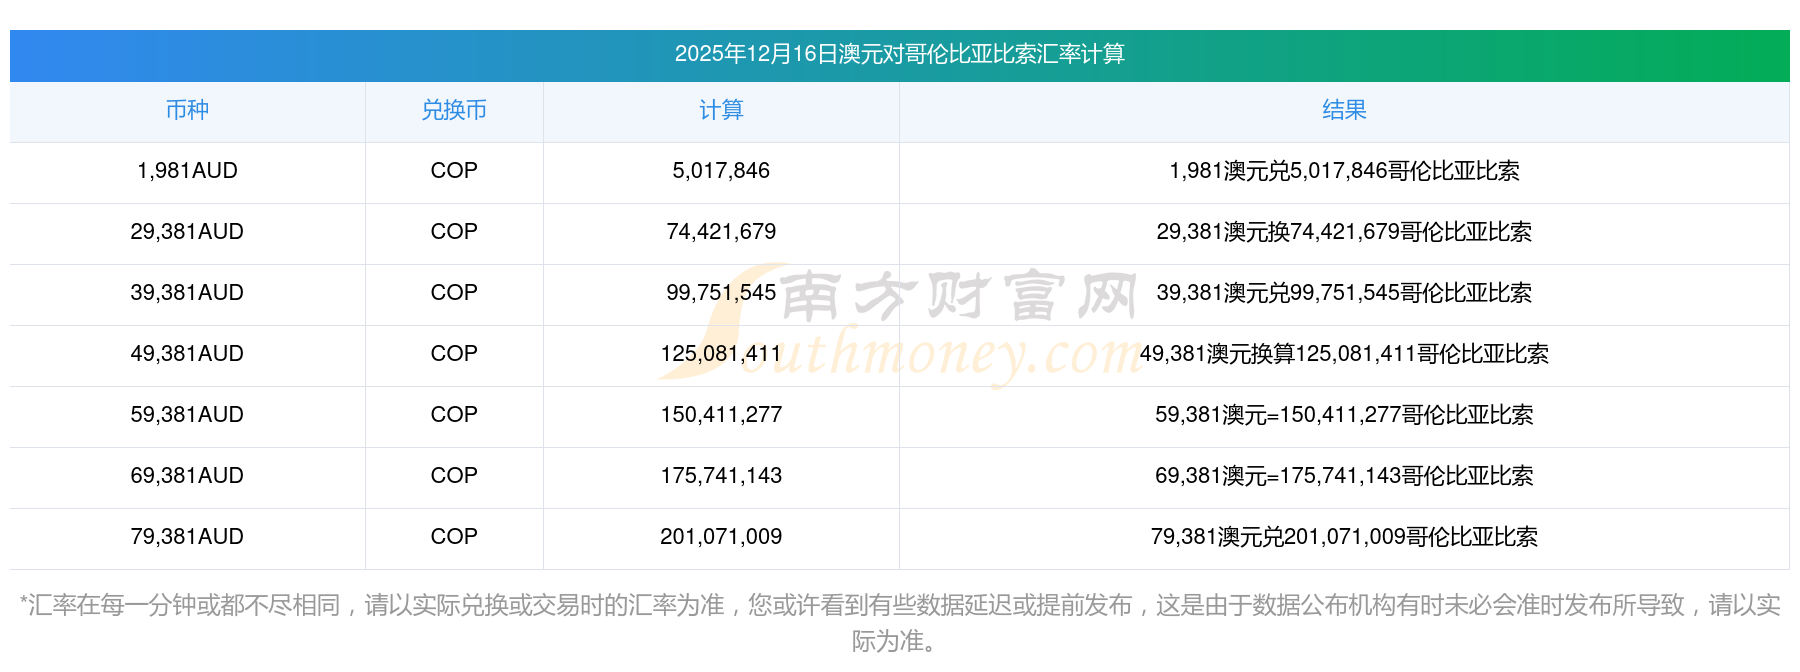The width and height of the screenshot is (1800, 672).
Task: Click the 兑换币 column header
Action: [x=454, y=110]
